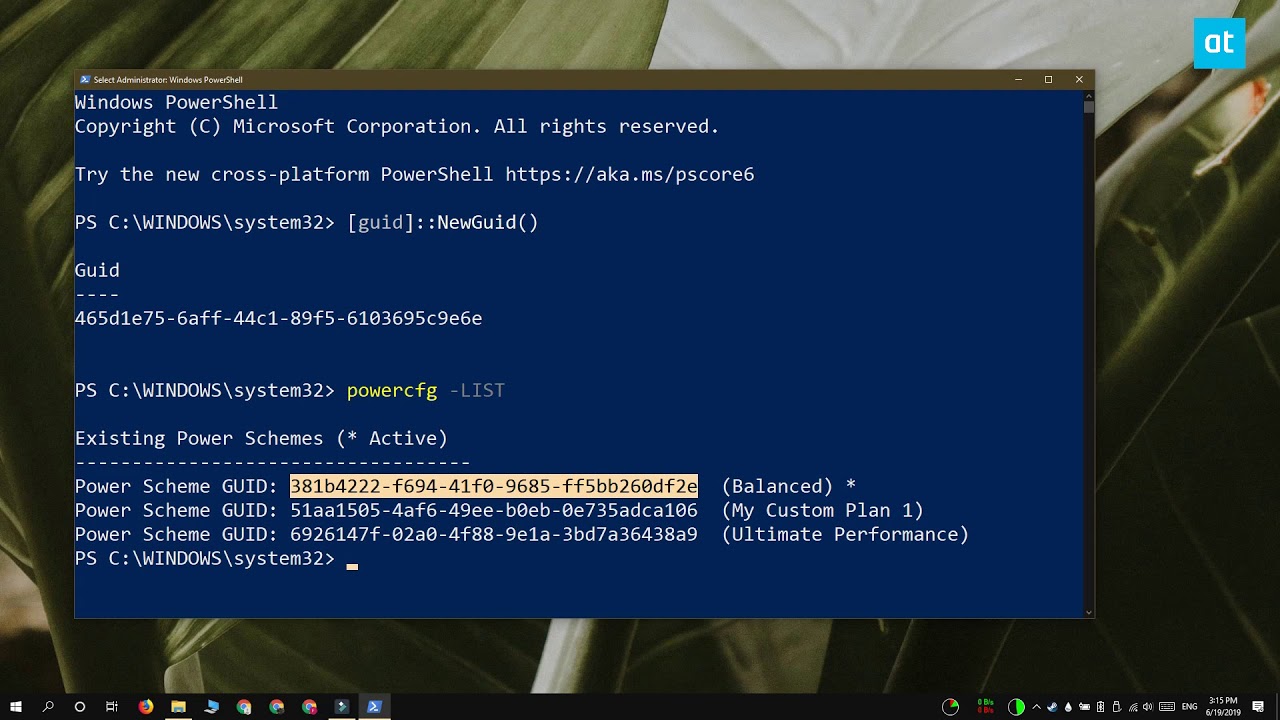The image size is (1280, 720).
Task: Open the Action Center notifications
Action: [x=1258, y=707]
